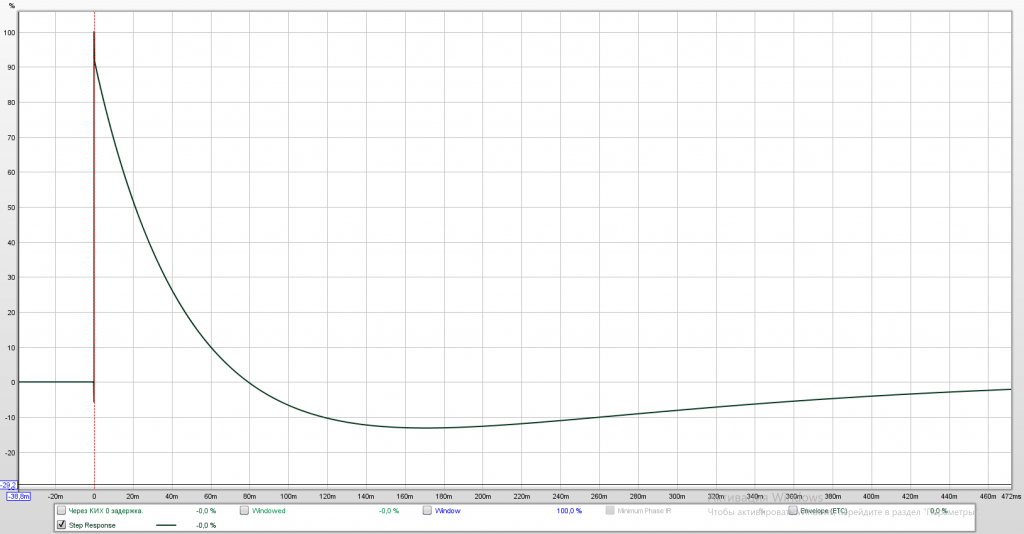This screenshot has width=1024, height=534.
Task: Click the Step Response line color sample
Action: (x=167, y=526)
